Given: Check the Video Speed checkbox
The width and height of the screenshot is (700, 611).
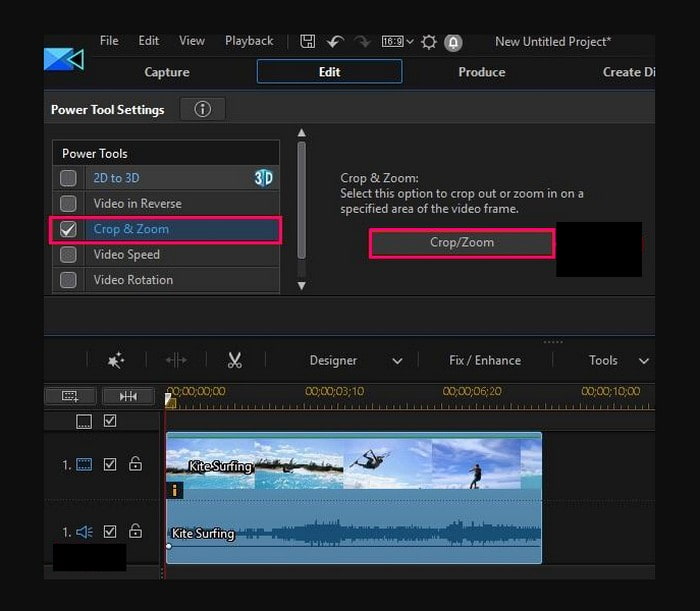Looking at the screenshot, I should tap(68, 255).
